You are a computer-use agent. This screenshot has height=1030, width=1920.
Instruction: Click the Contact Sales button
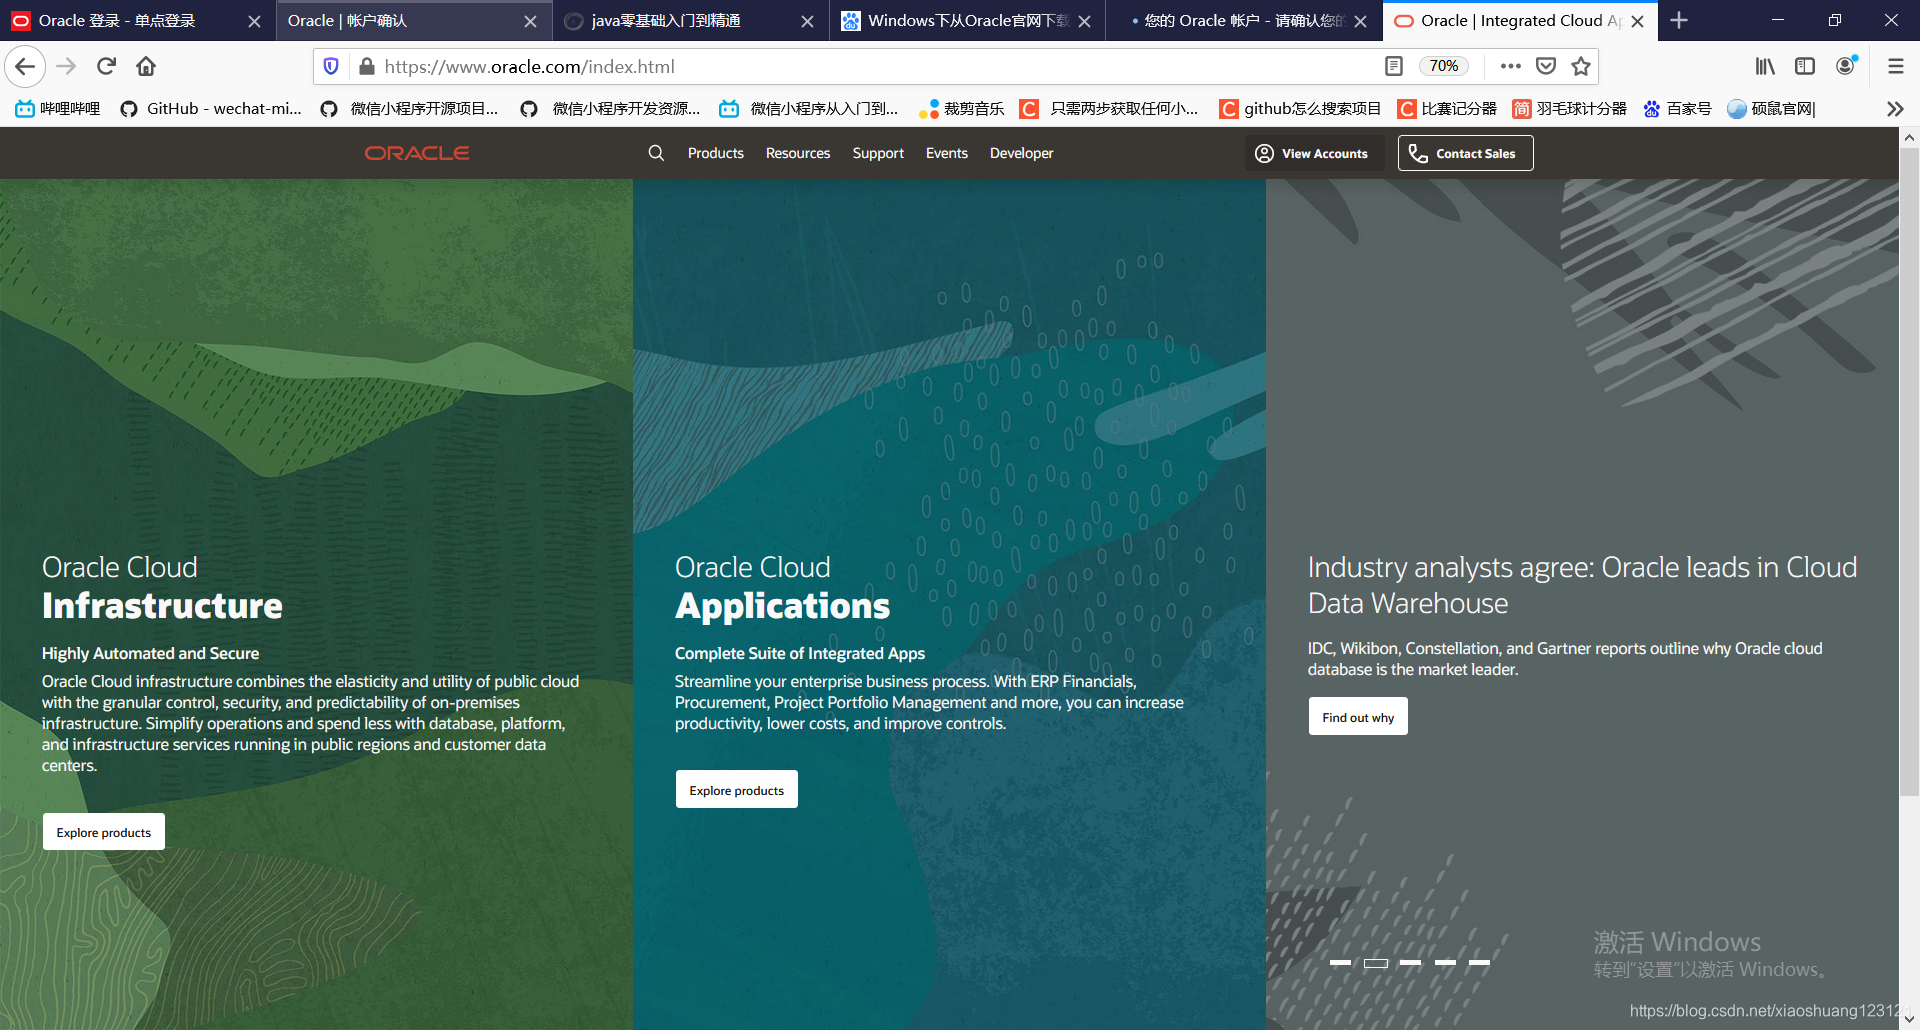click(1465, 153)
